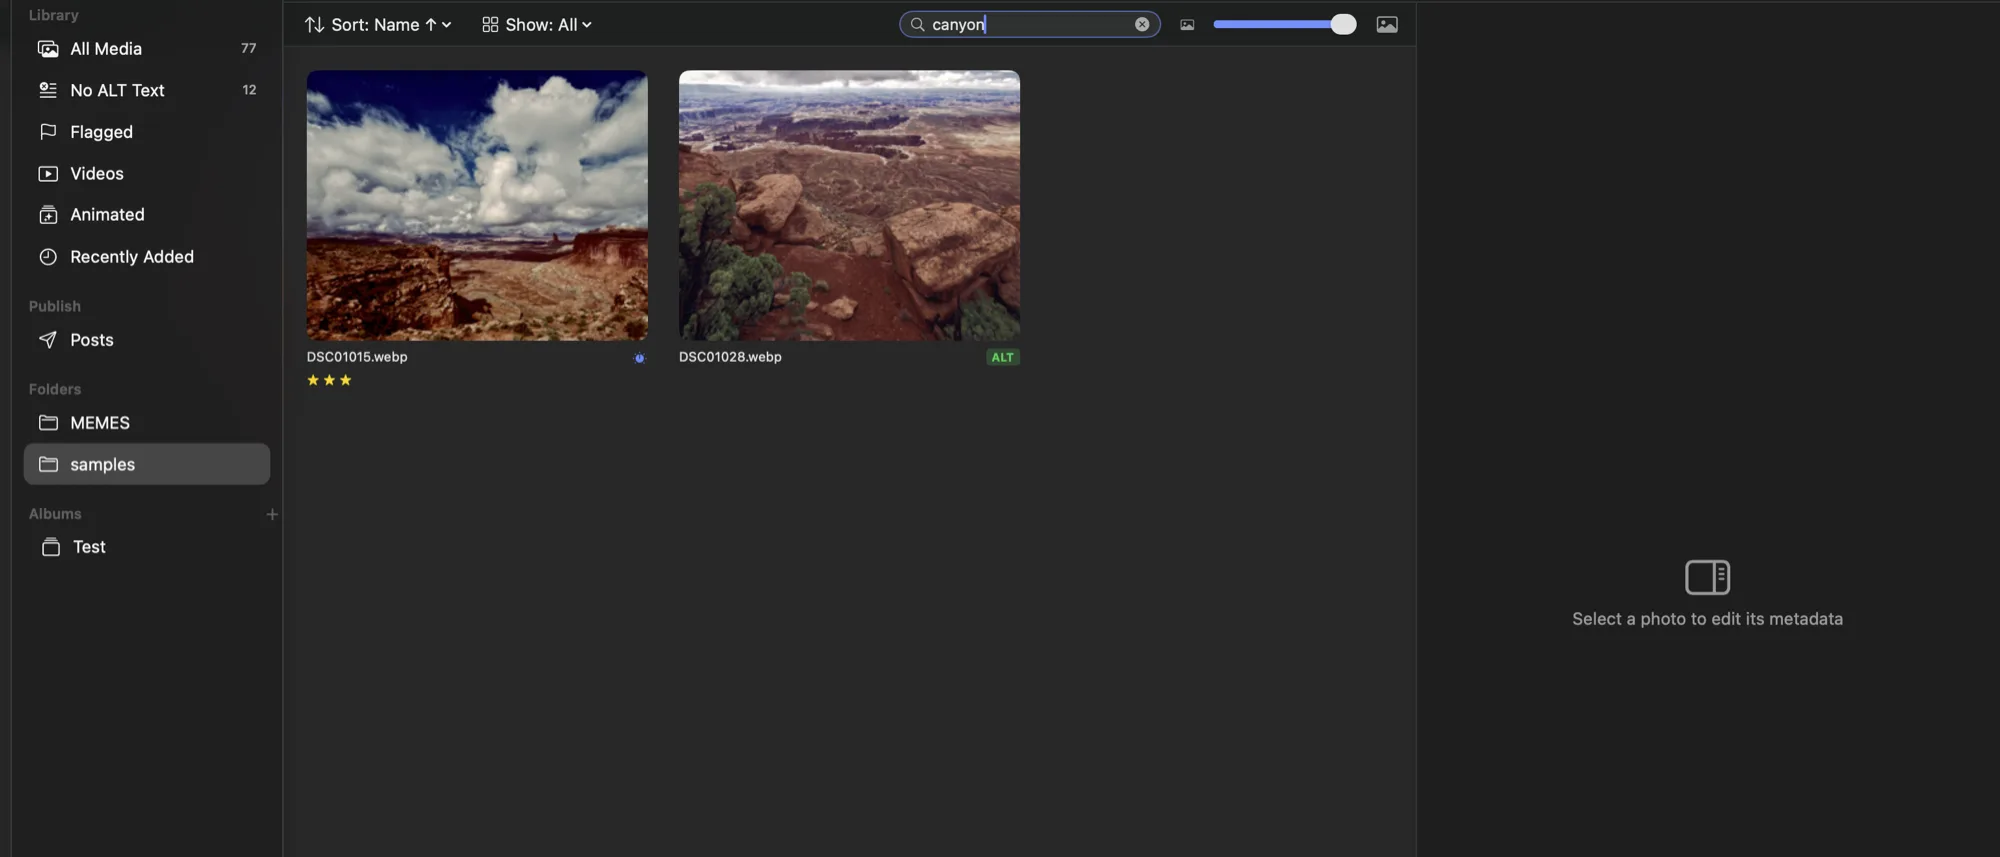Open the MEMES folder
Image resolution: width=2000 pixels, height=857 pixels.
[x=147, y=423]
